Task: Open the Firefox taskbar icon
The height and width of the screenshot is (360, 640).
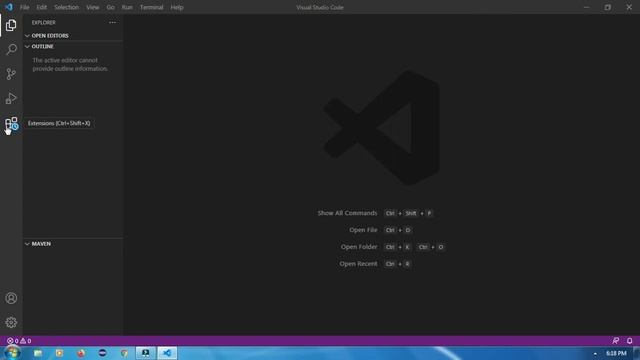Action: coord(81,353)
